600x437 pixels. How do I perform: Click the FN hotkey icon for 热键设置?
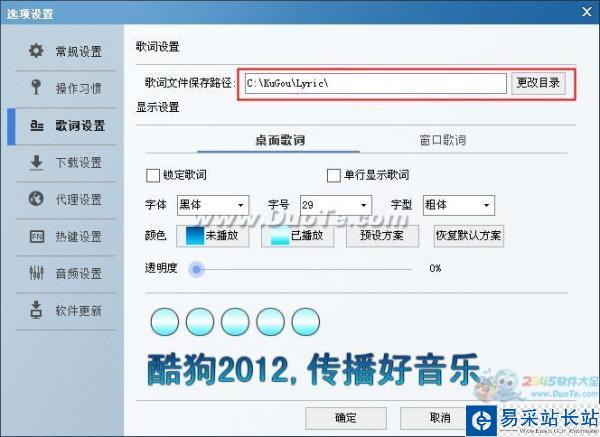pos(37,236)
